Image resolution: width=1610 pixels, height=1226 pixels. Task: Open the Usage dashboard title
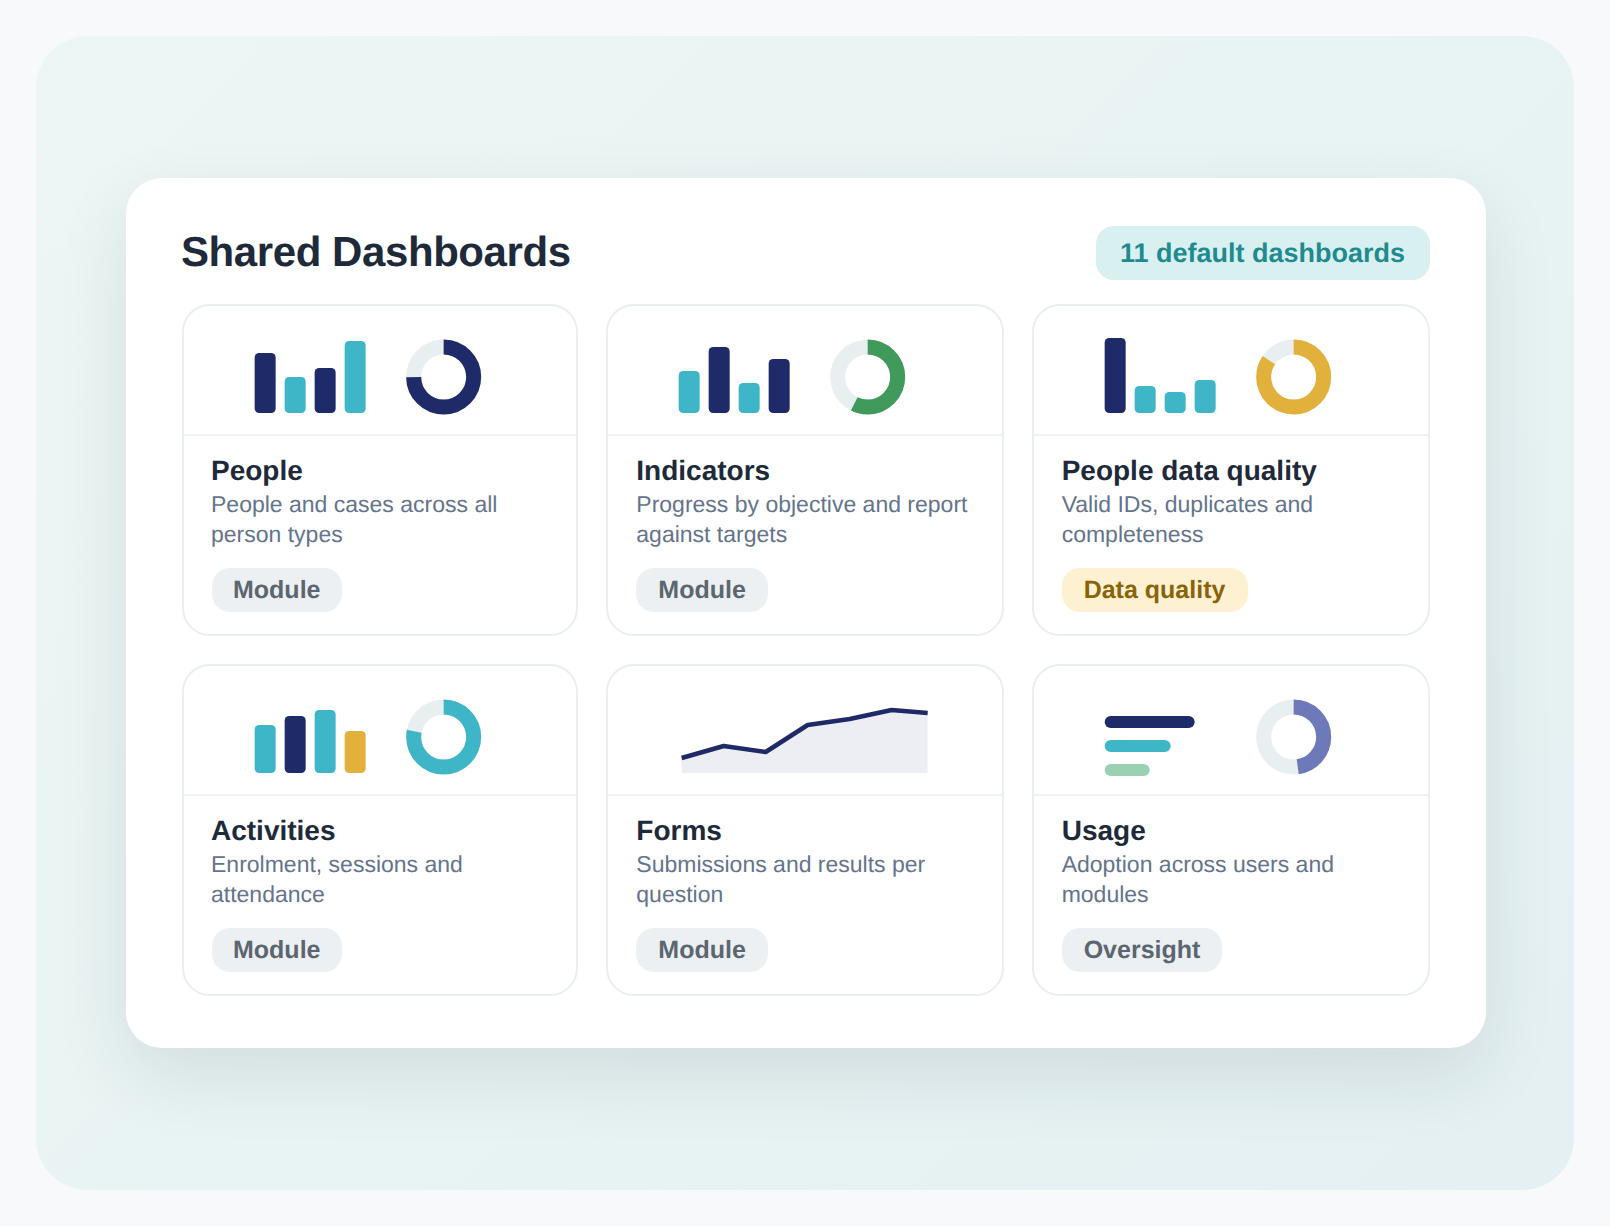pos(1104,831)
